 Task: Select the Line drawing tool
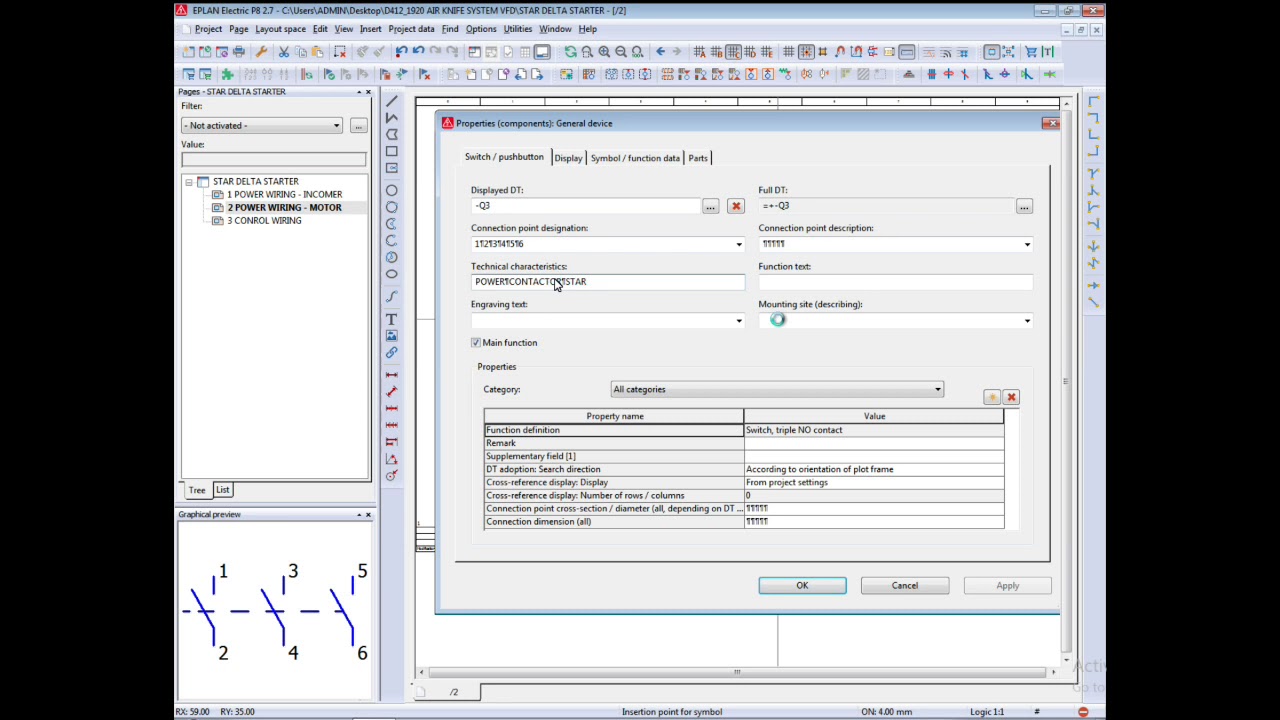tap(391, 101)
